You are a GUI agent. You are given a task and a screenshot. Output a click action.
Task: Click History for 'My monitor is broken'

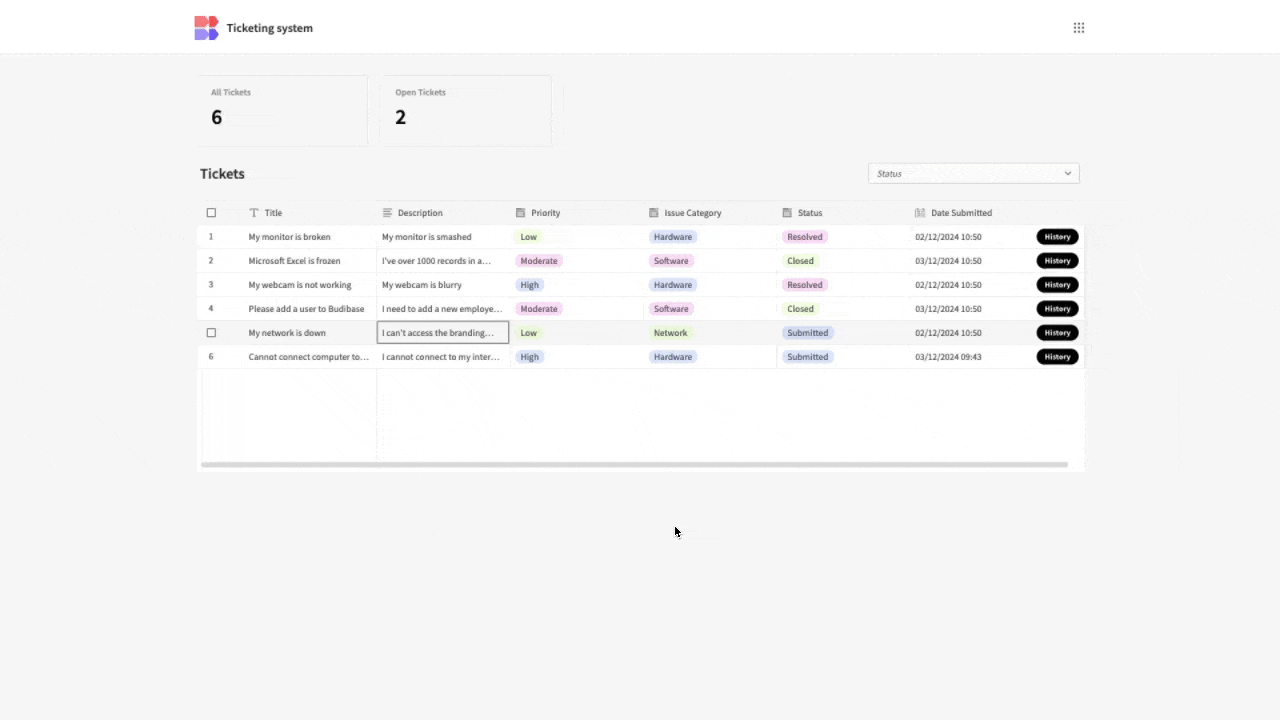pyautogui.click(x=1057, y=236)
